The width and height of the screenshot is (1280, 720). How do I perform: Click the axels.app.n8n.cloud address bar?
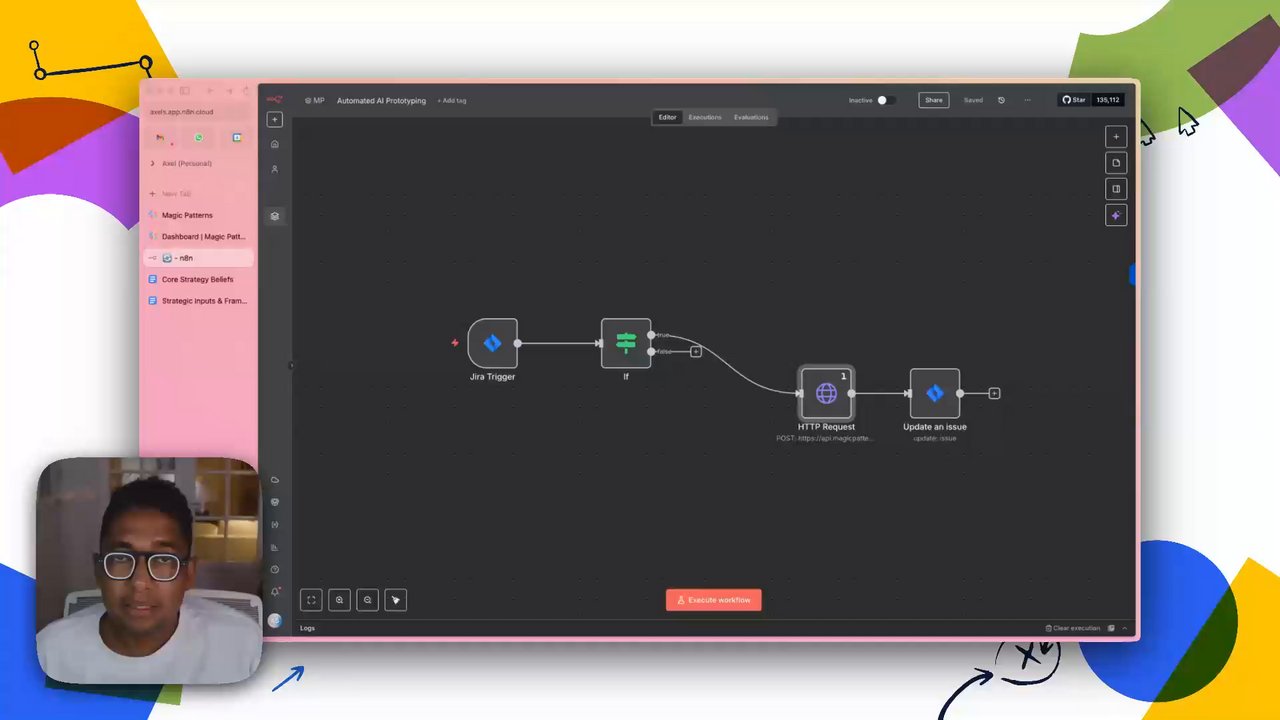(x=197, y=112)
